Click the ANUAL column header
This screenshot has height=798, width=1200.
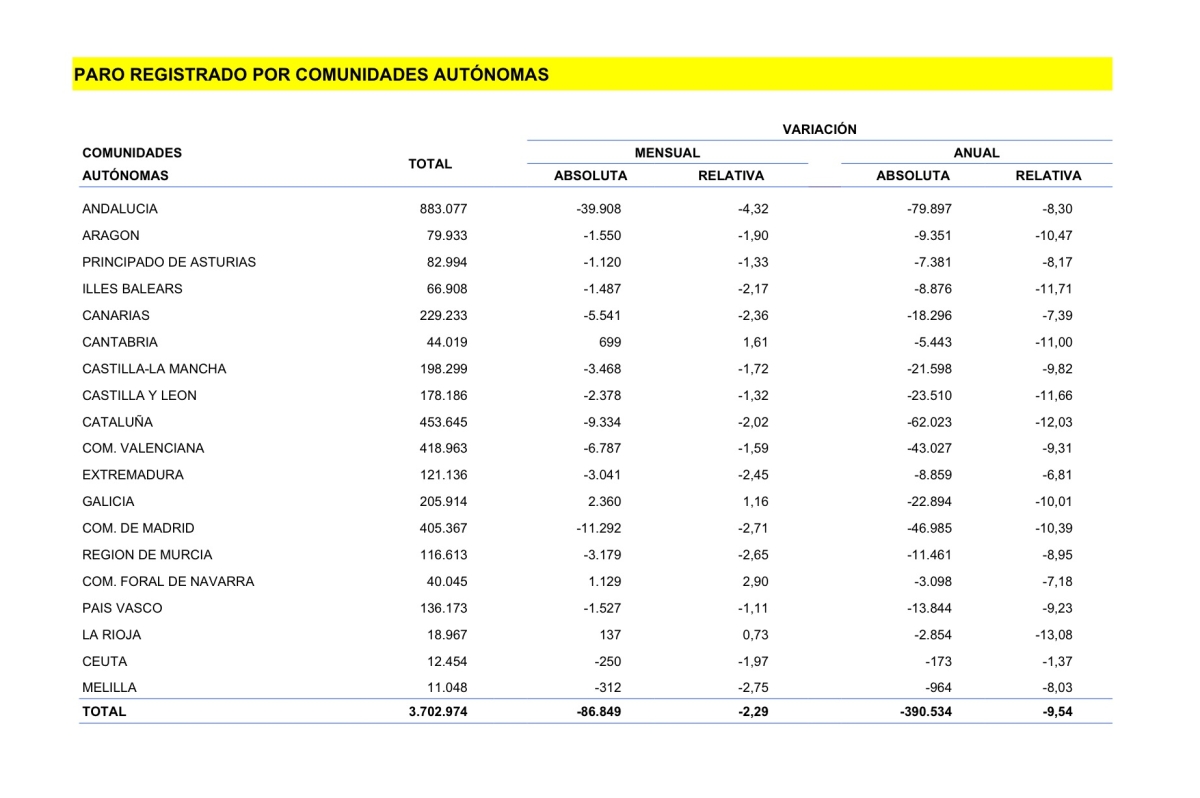point(976,153)
